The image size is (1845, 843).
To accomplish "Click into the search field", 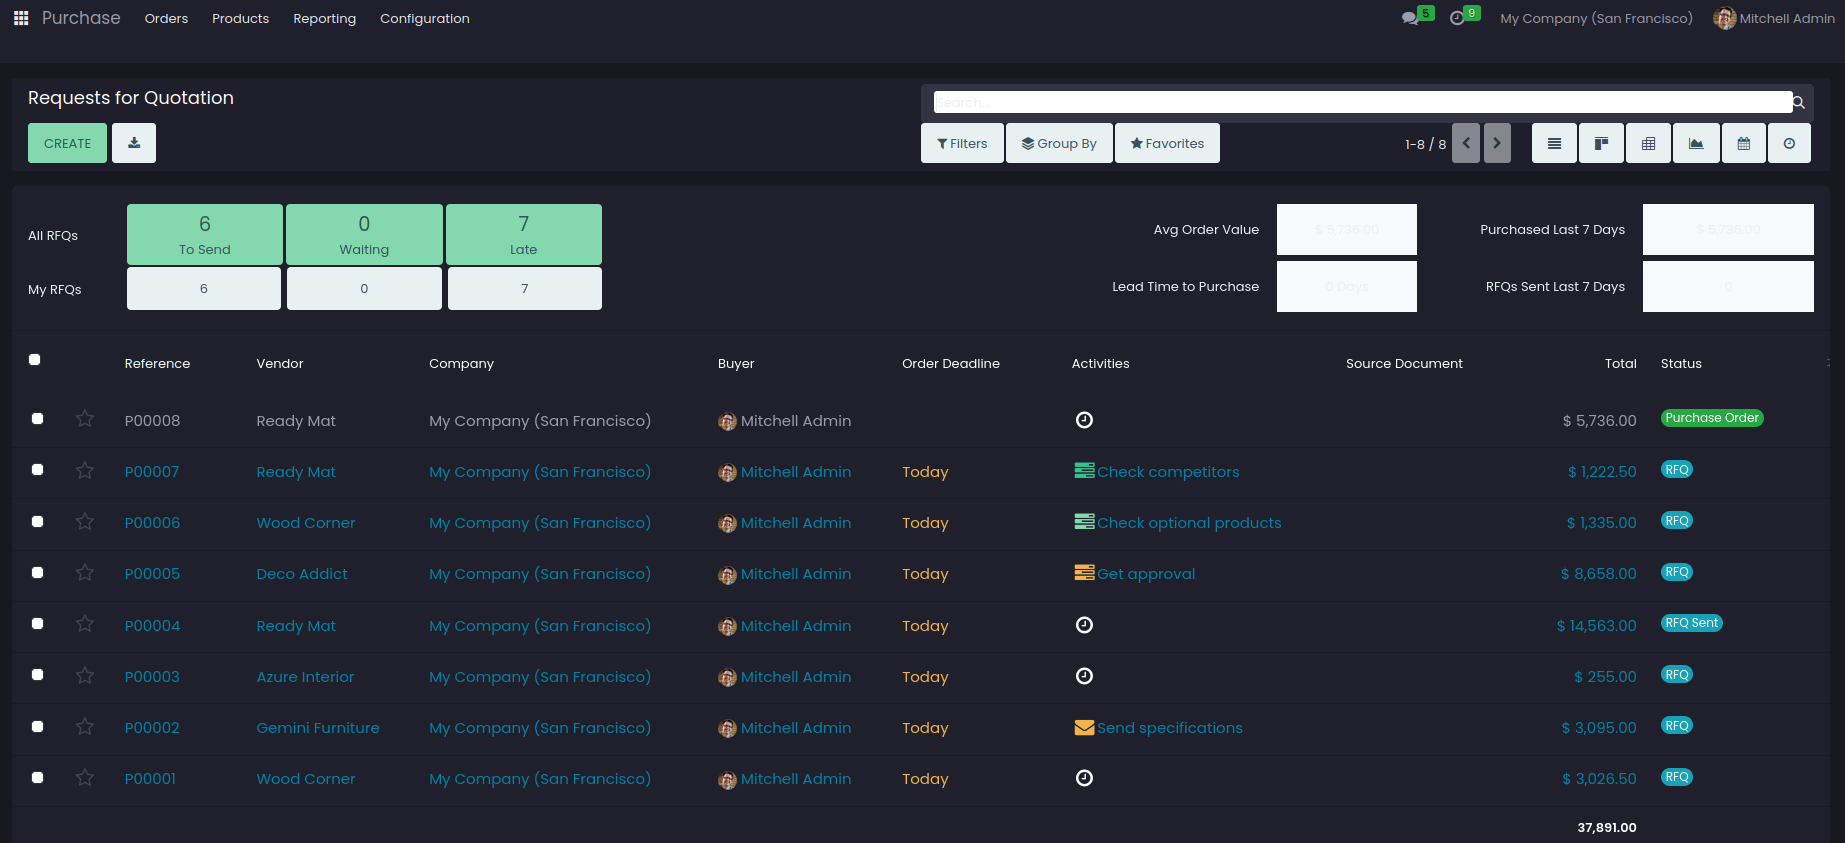I will 1362,102.
